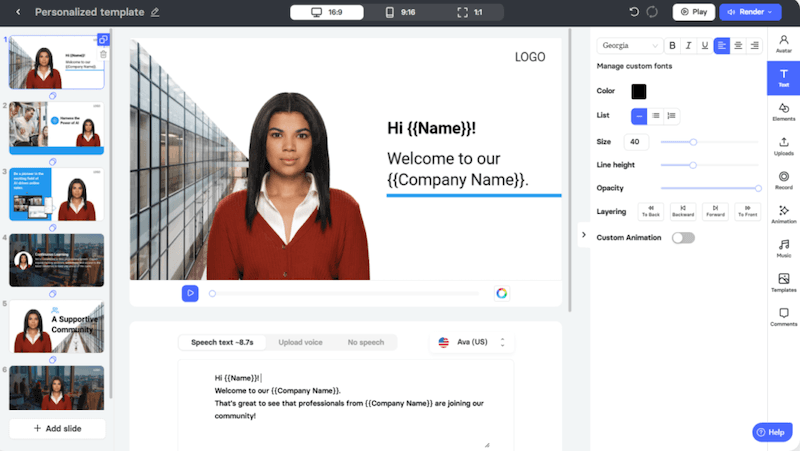
Task: Select the 9:16 aspect ratio tab
Action: tap(401, 12)
